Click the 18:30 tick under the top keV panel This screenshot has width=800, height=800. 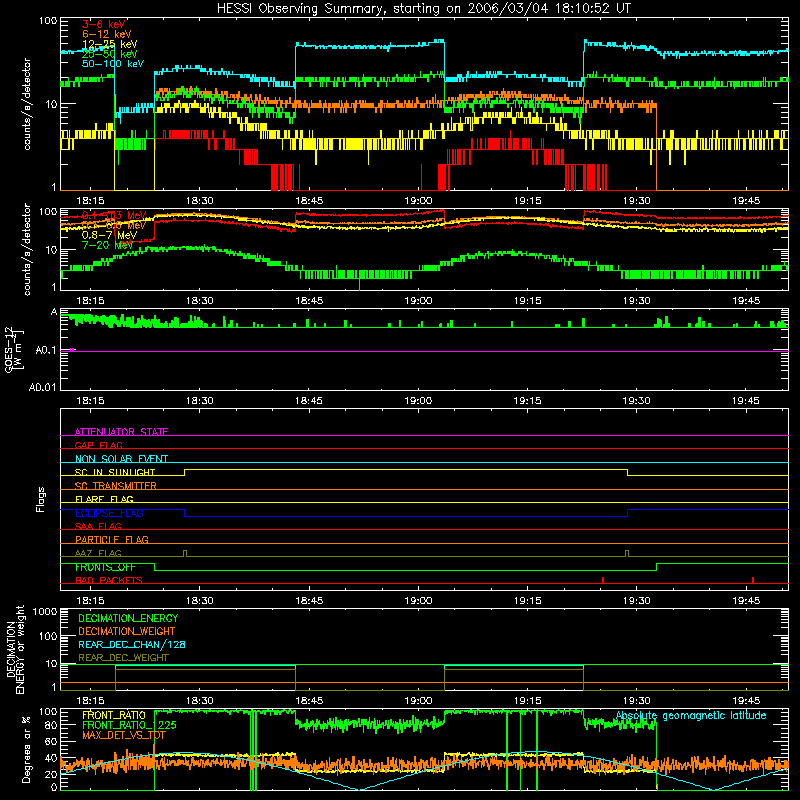(199, 201)
